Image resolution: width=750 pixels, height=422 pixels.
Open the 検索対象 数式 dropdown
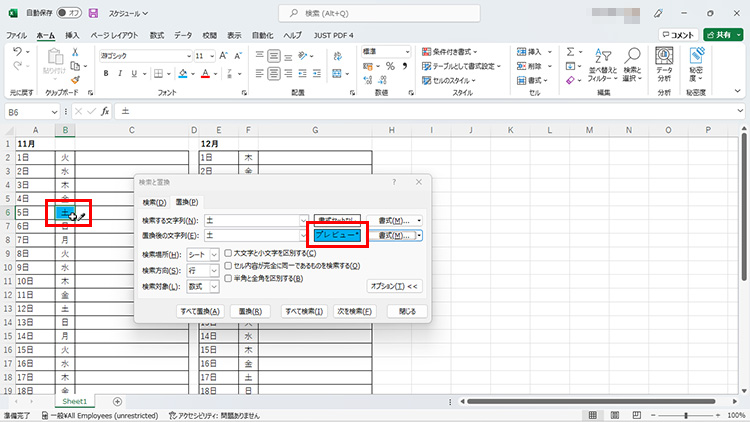tap(214, 286)
